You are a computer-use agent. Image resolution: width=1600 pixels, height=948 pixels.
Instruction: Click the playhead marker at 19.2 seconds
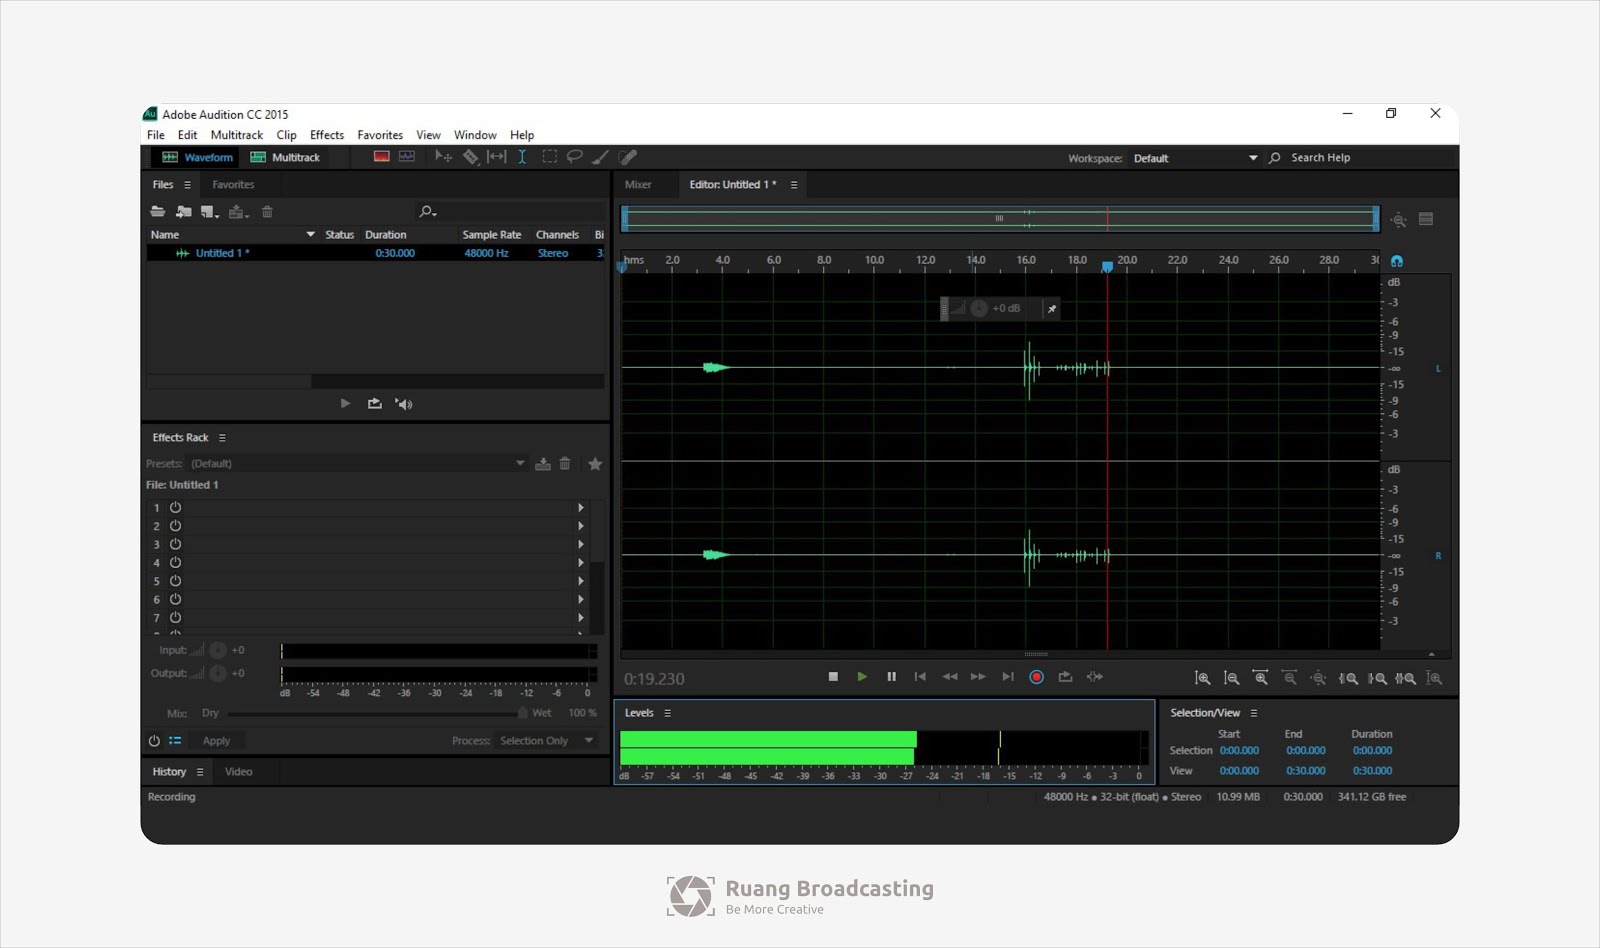click(x=1107, y=267)
